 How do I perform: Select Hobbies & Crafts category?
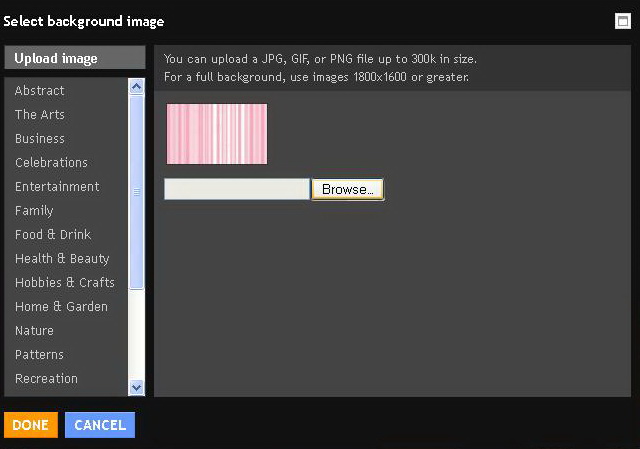pyautogui.click(x=65, y=282)
